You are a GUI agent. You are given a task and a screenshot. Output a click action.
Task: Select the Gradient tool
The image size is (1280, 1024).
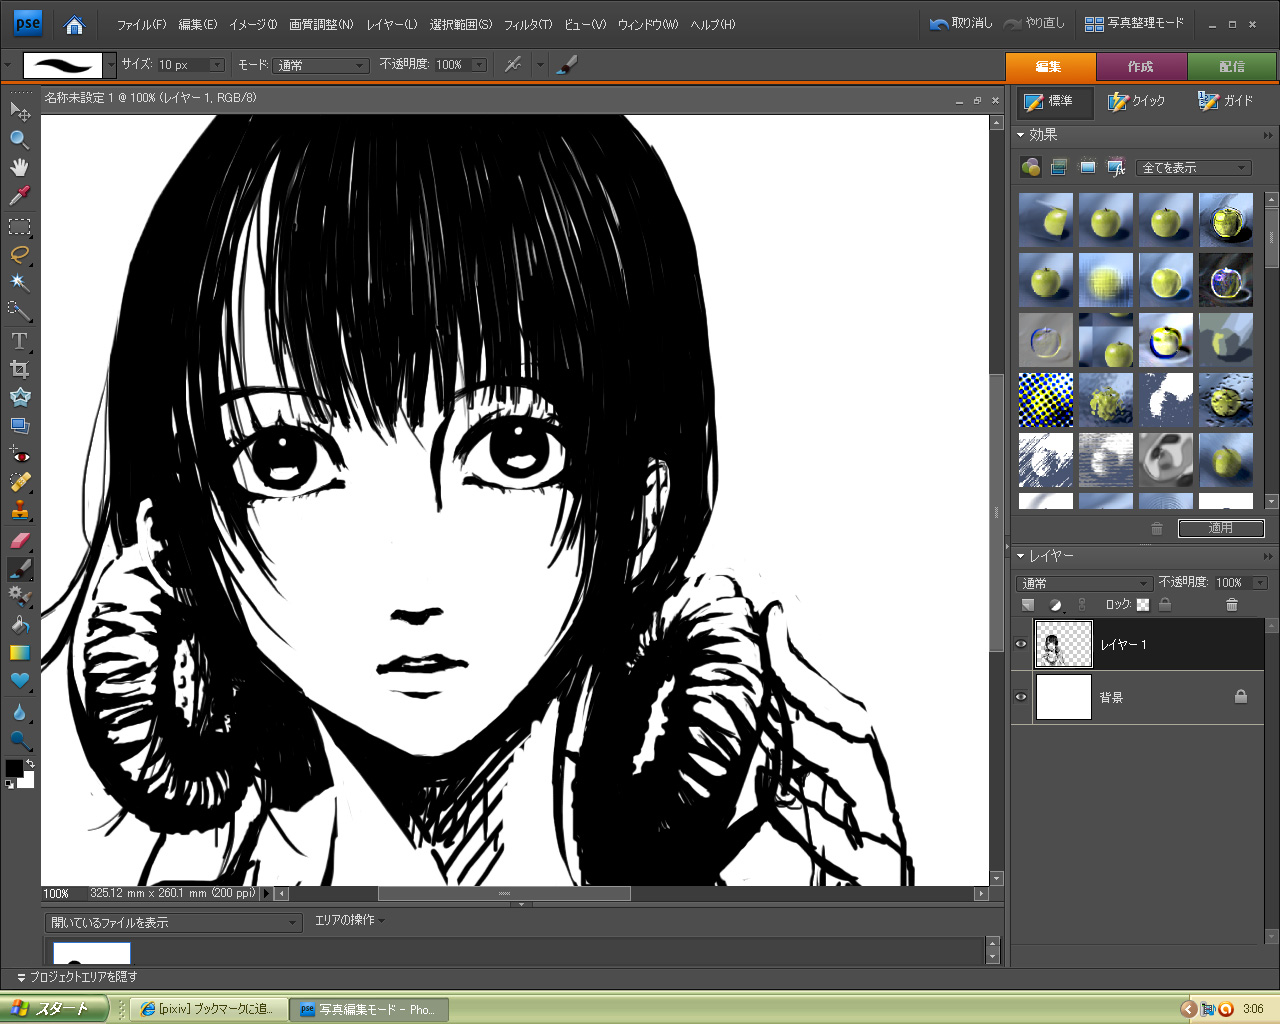point(19,652)
